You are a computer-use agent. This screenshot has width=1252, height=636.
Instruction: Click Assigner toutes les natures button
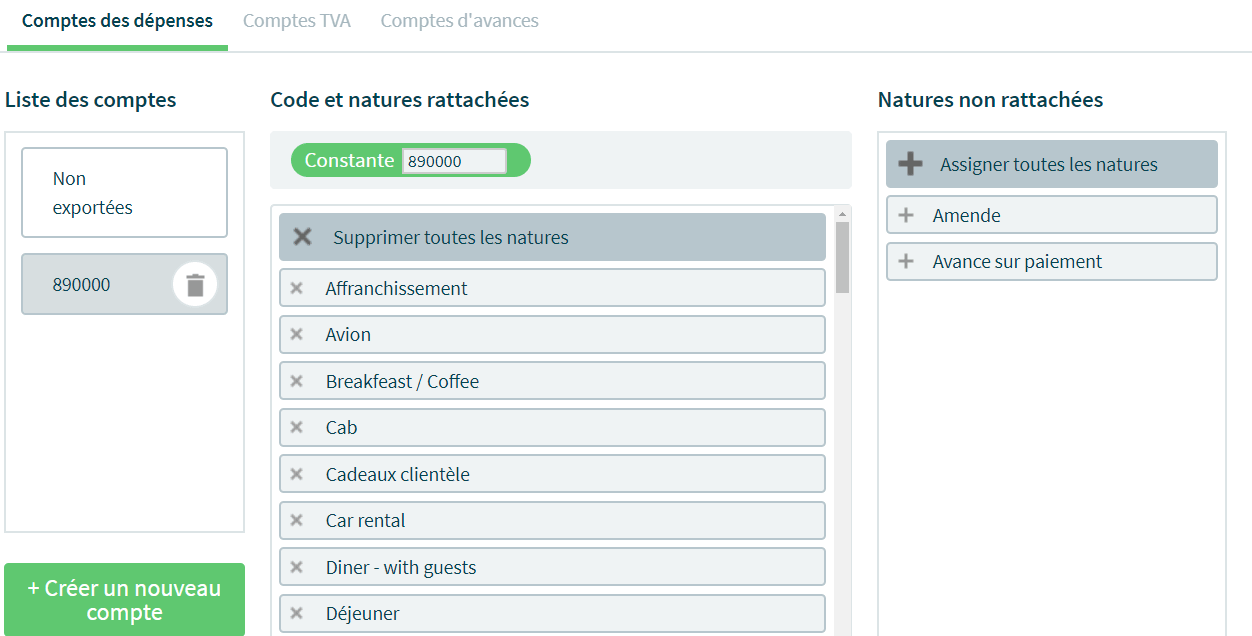(x=1052, y=164)
